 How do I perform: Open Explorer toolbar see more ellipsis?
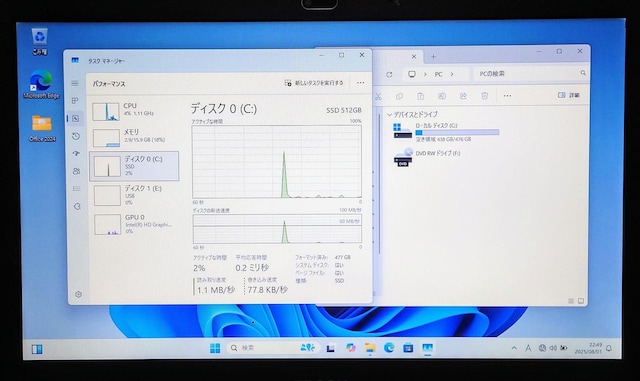tap(507, 96)
